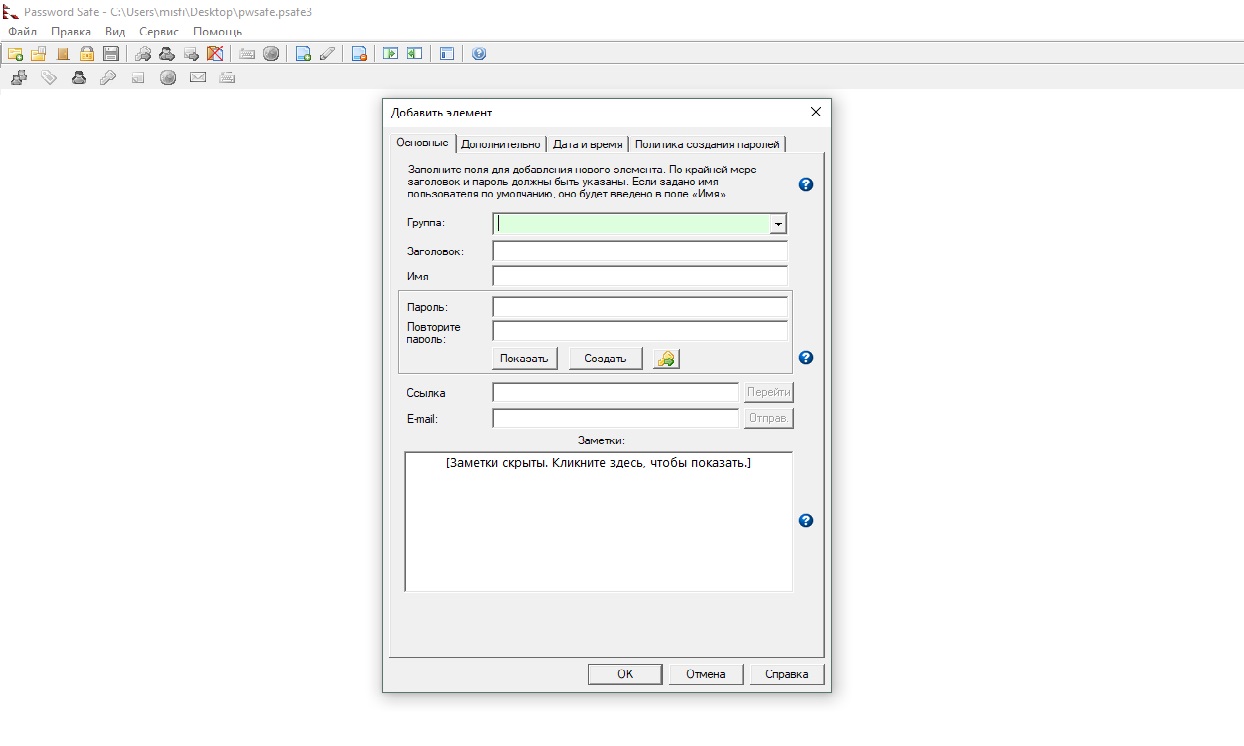Click the Clear clipboard red-X icon
Image resolution: width=1244 pixels, height=746 pixels.
coord(215,54)
